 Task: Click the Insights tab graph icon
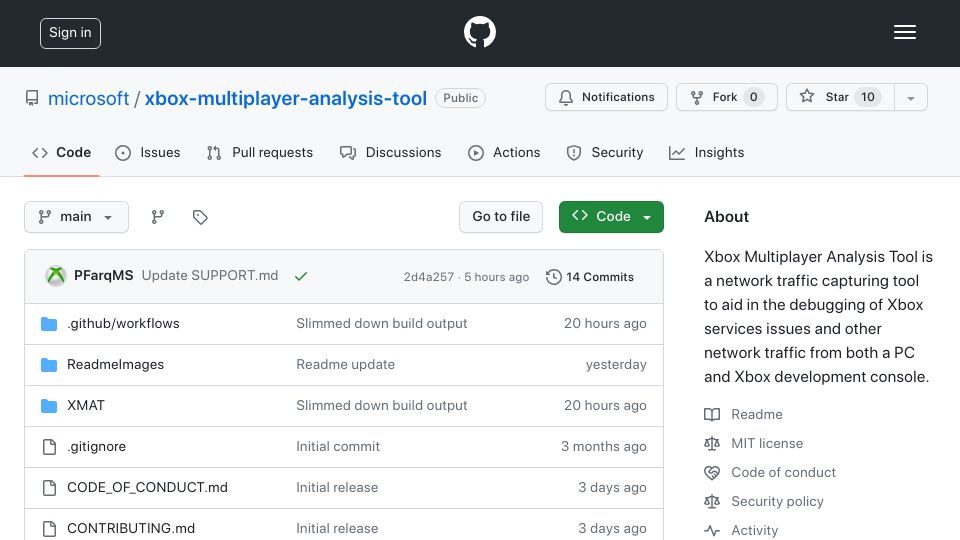677,152
